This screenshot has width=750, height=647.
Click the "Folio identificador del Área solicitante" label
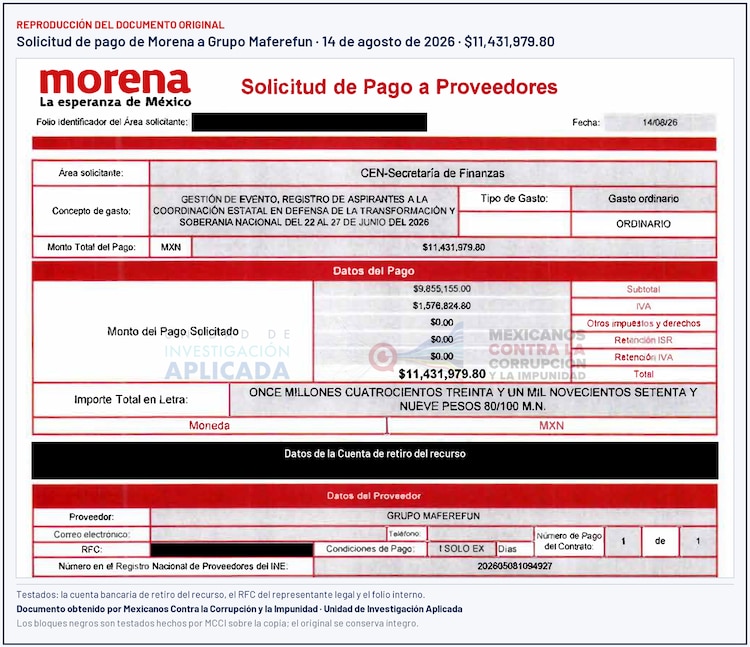(x=112, y=122)
